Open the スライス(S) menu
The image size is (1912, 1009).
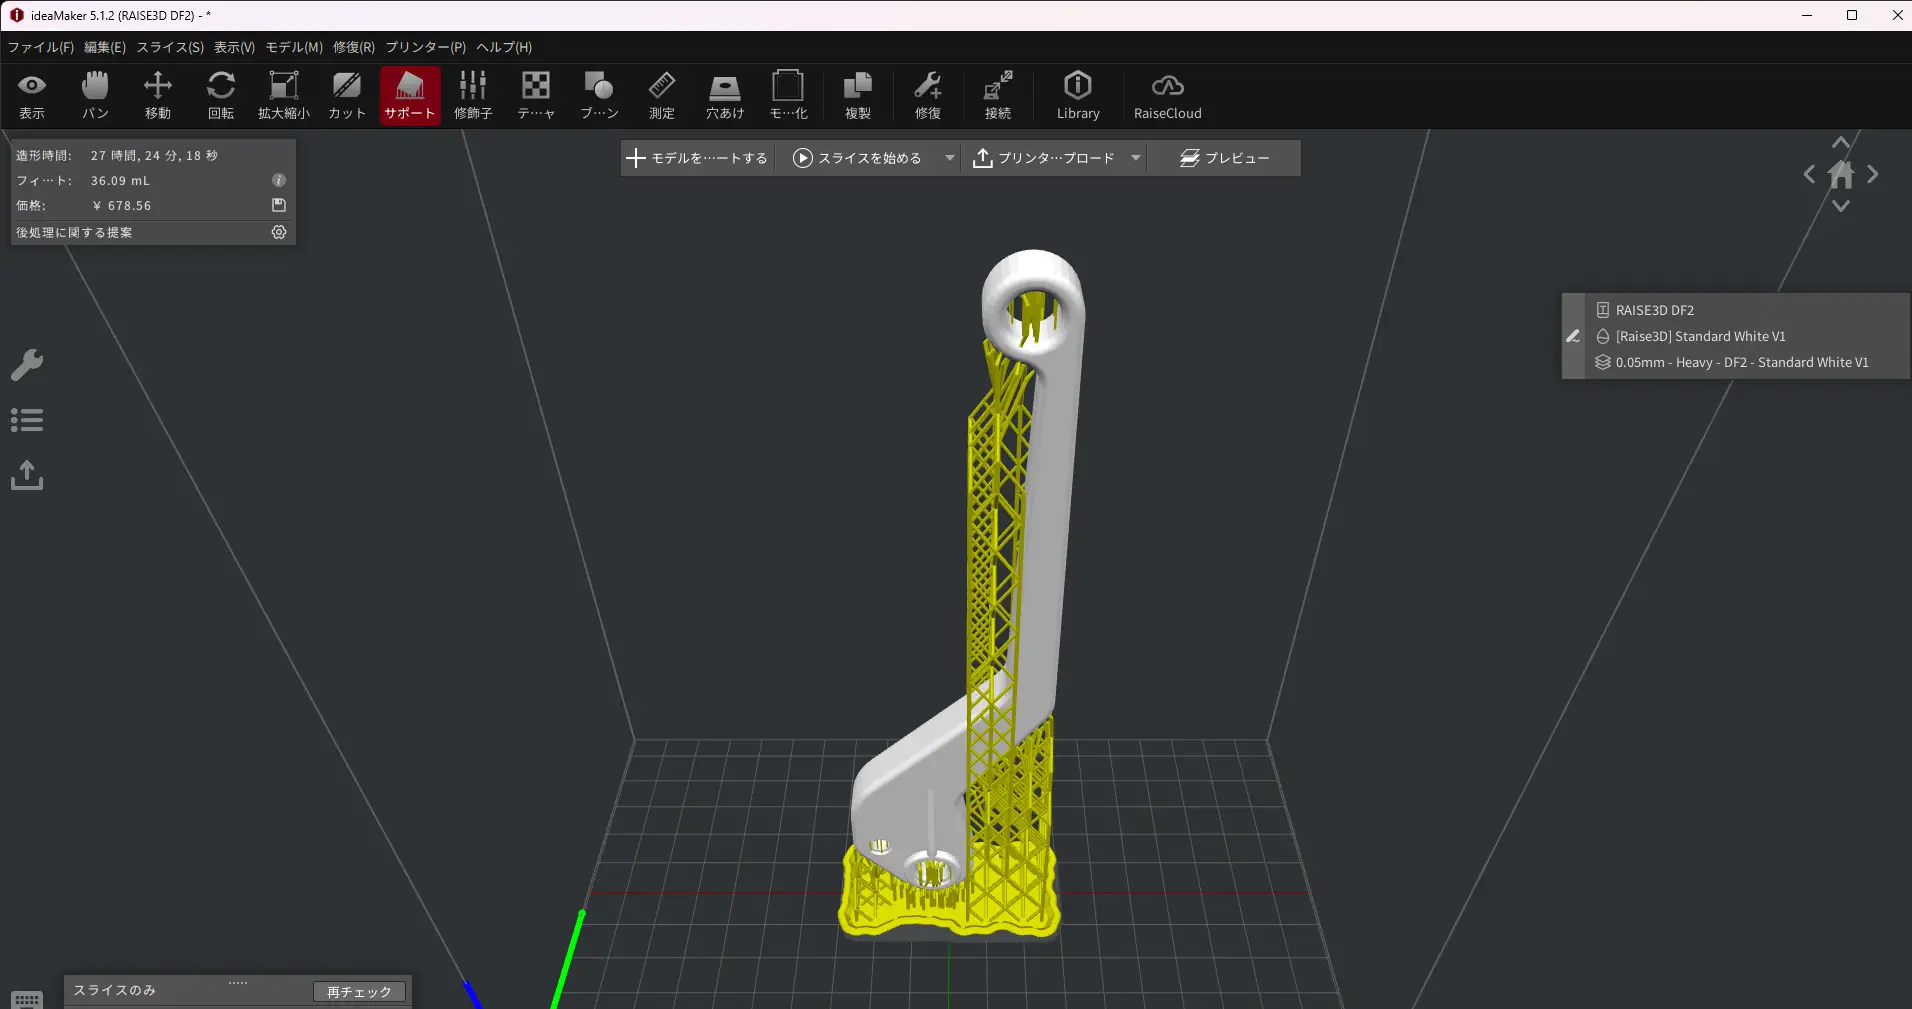point(170,47)
